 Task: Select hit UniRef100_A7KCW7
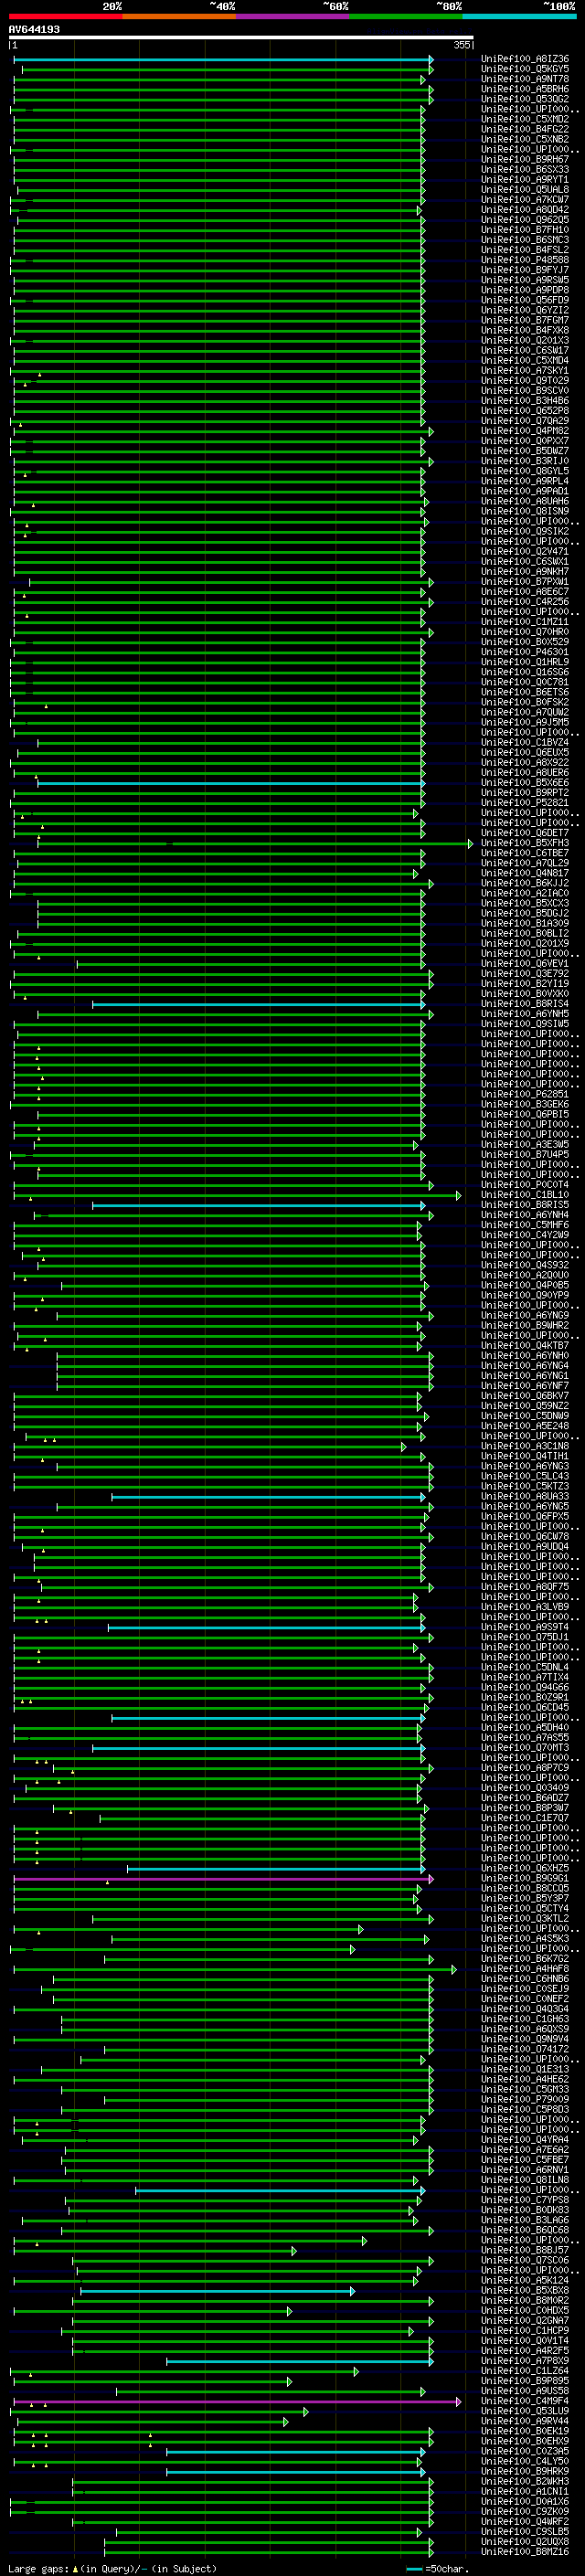click(525, 200)
